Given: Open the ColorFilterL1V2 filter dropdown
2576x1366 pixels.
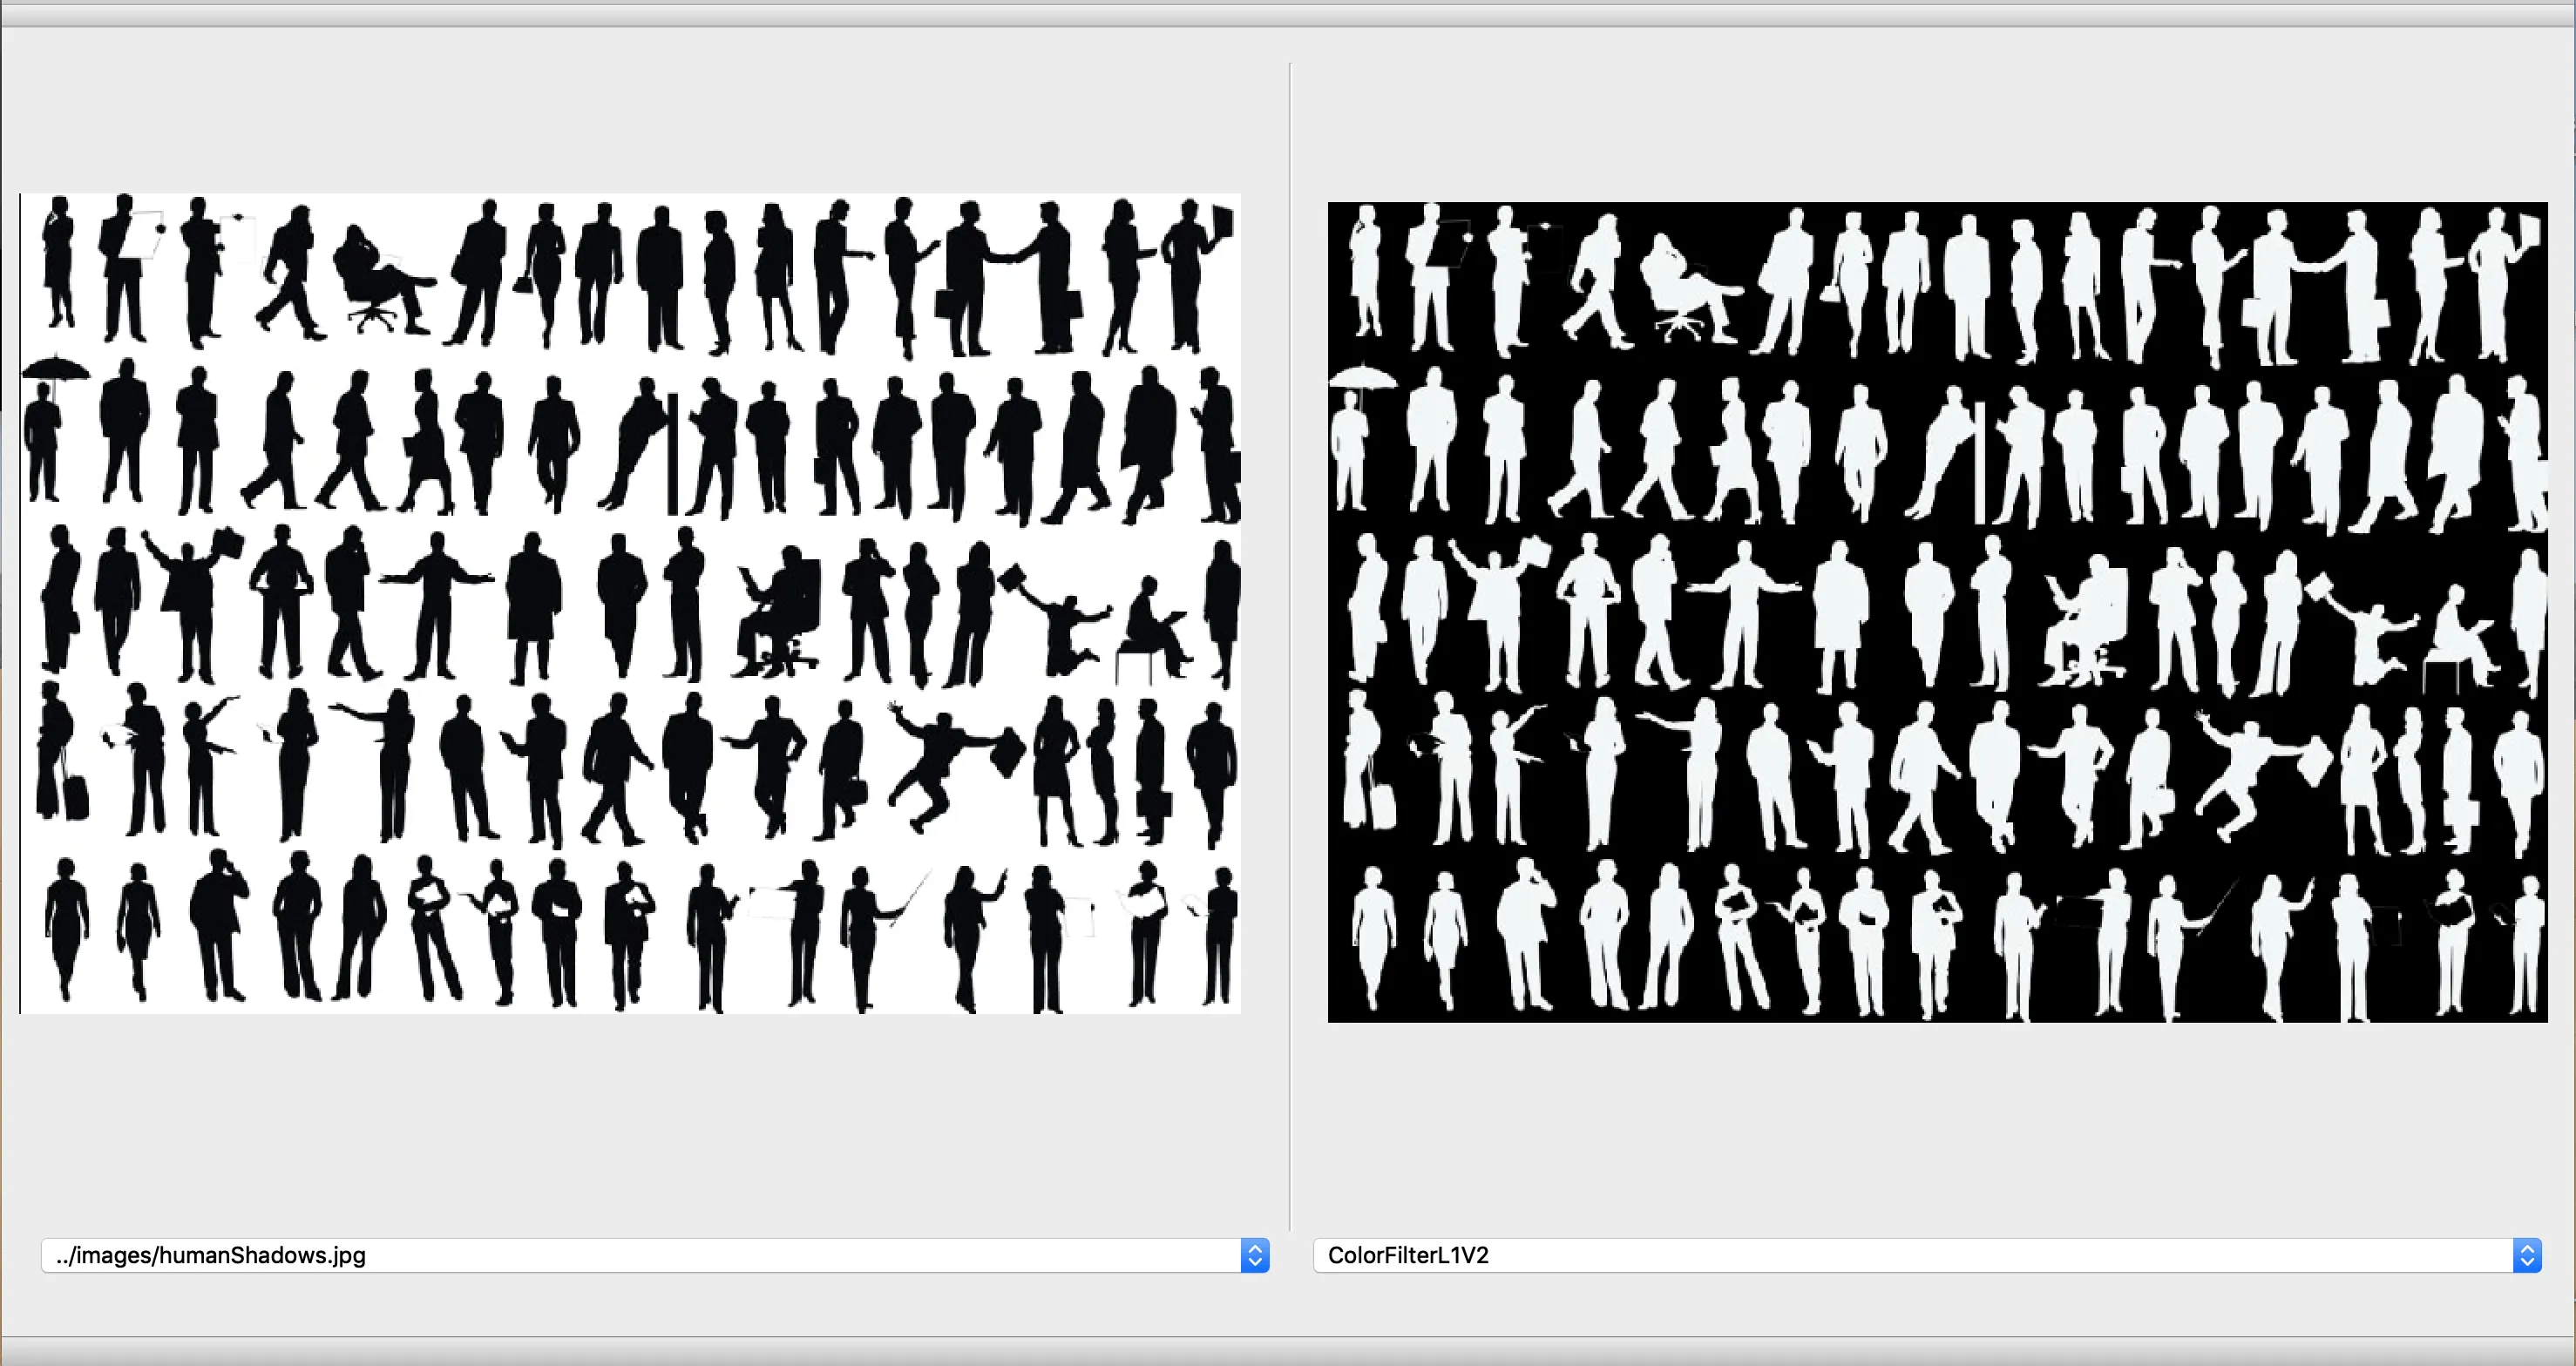Looking at the screenshot, I should coord(1900,1255).
